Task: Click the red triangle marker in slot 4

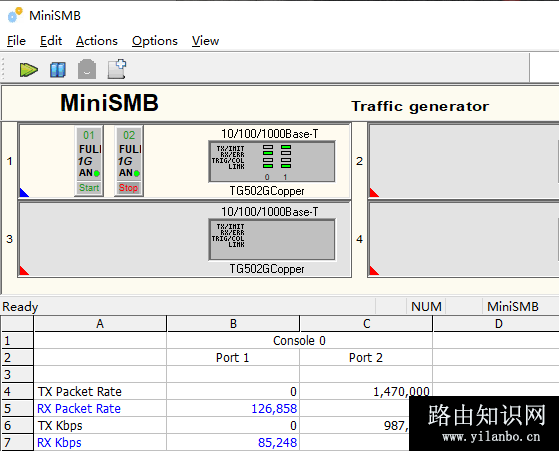Action: point(374,271)
